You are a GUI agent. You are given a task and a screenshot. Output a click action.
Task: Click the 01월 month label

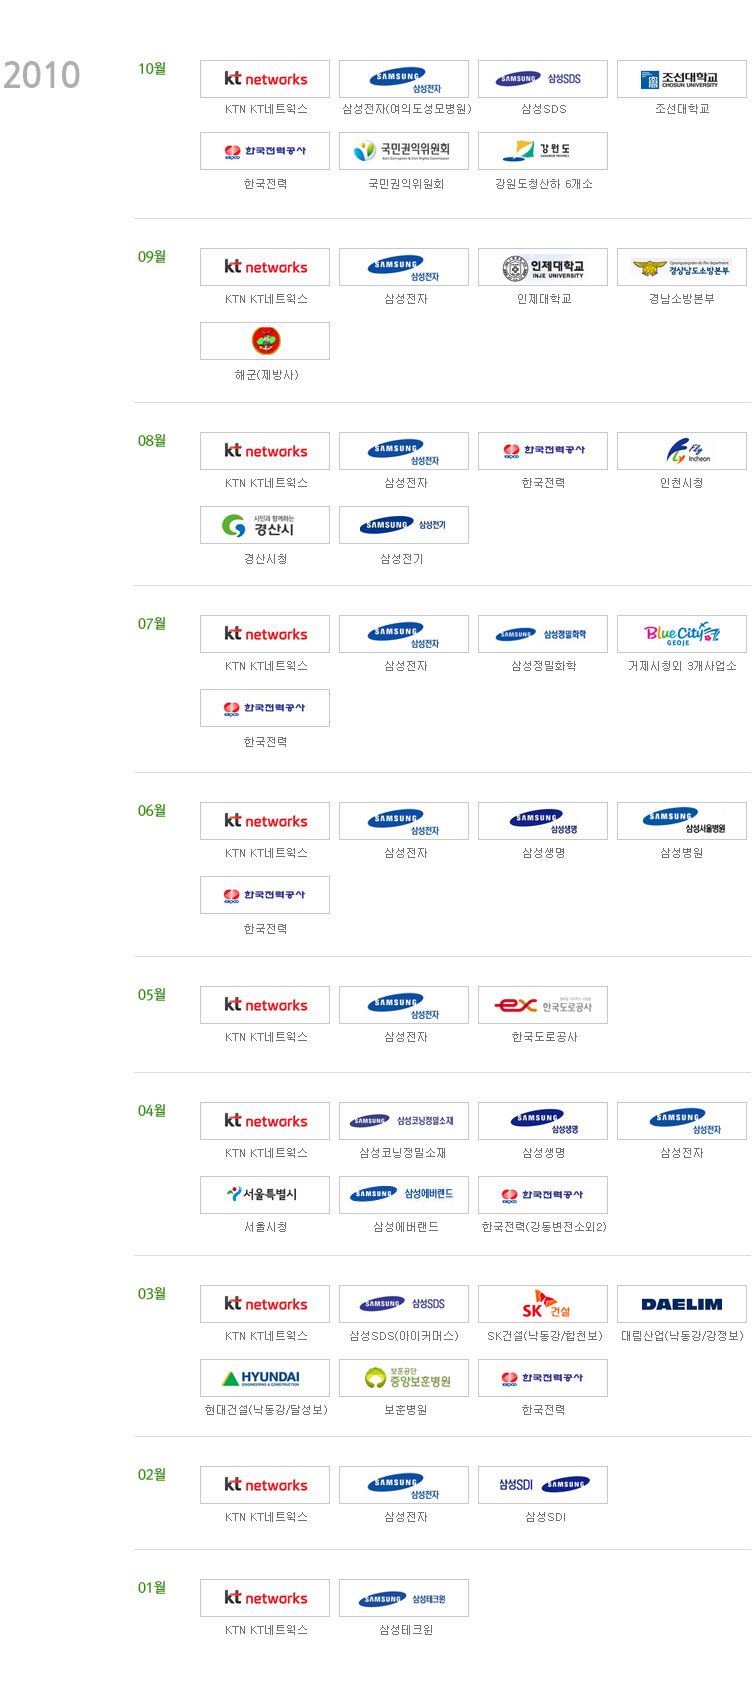[152, 1588]
